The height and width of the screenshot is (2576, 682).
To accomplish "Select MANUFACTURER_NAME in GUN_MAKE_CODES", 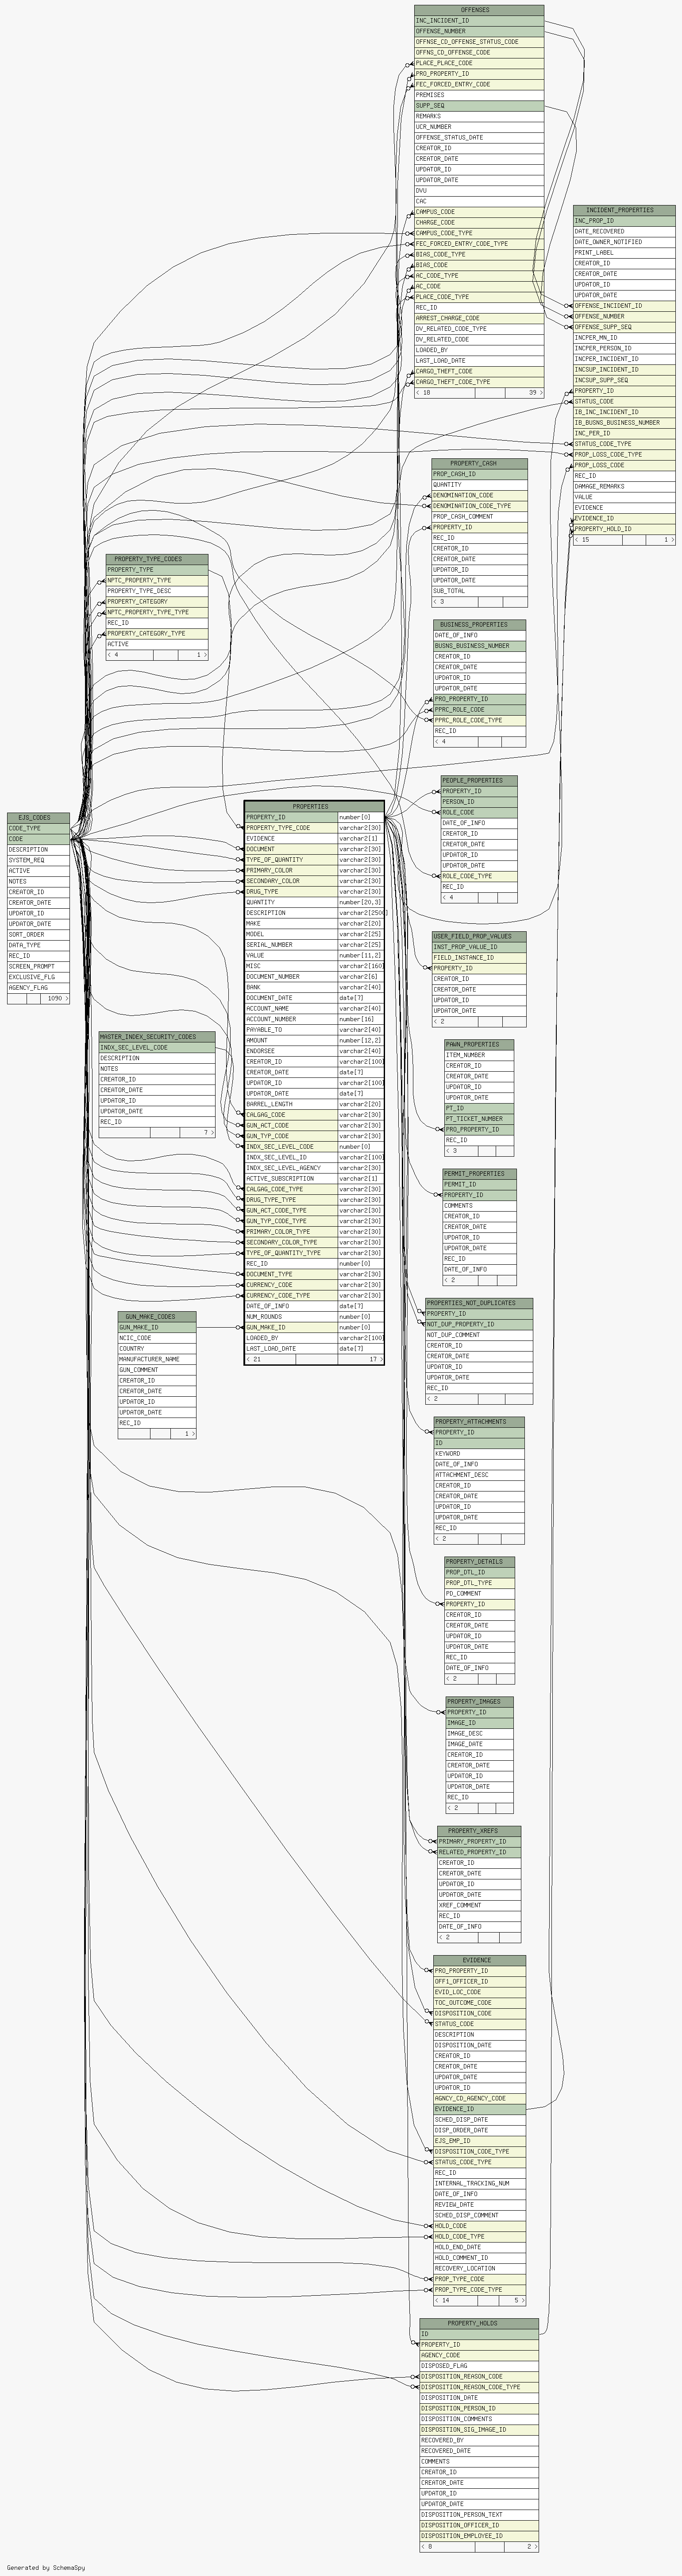I will coord(157,1359).
